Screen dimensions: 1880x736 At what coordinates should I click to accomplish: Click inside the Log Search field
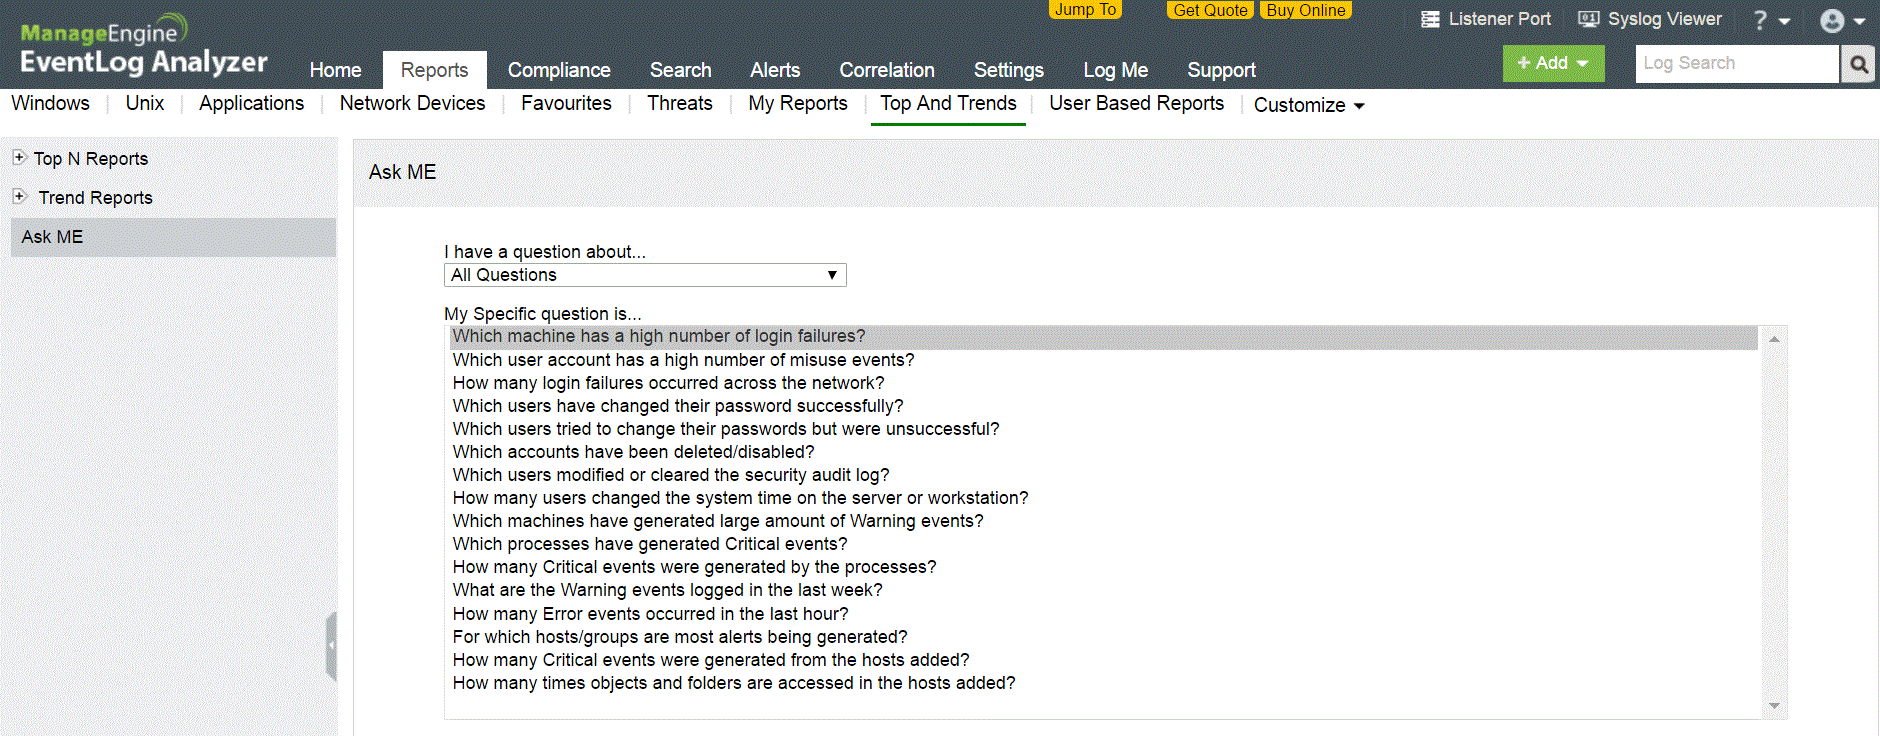tap(1736, 63)
